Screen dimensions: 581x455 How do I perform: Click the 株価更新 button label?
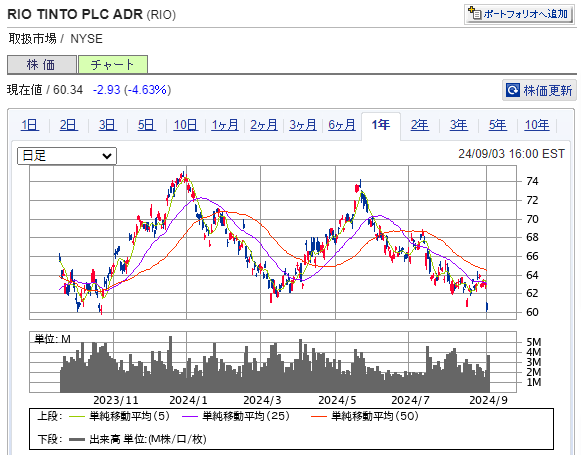[x=548, y=90]
